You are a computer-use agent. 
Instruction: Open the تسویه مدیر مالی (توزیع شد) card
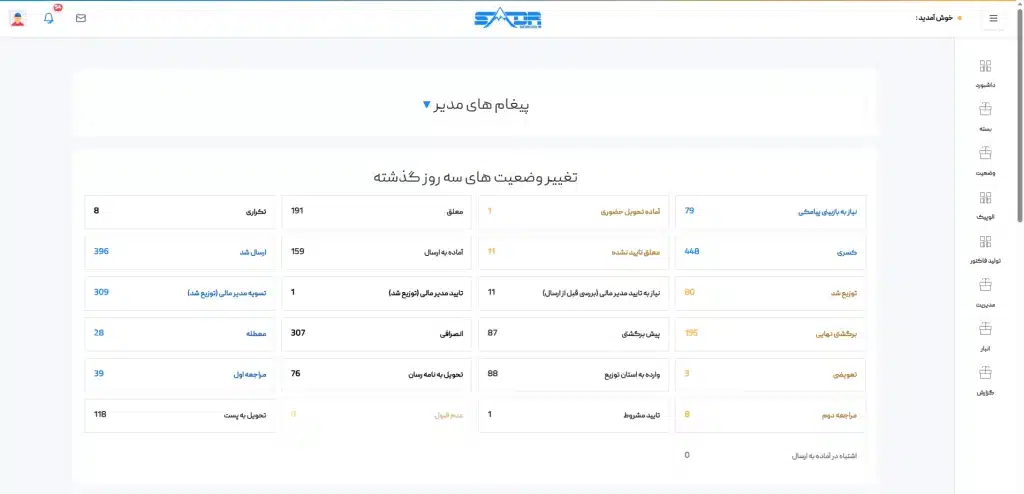click(180, 293)
